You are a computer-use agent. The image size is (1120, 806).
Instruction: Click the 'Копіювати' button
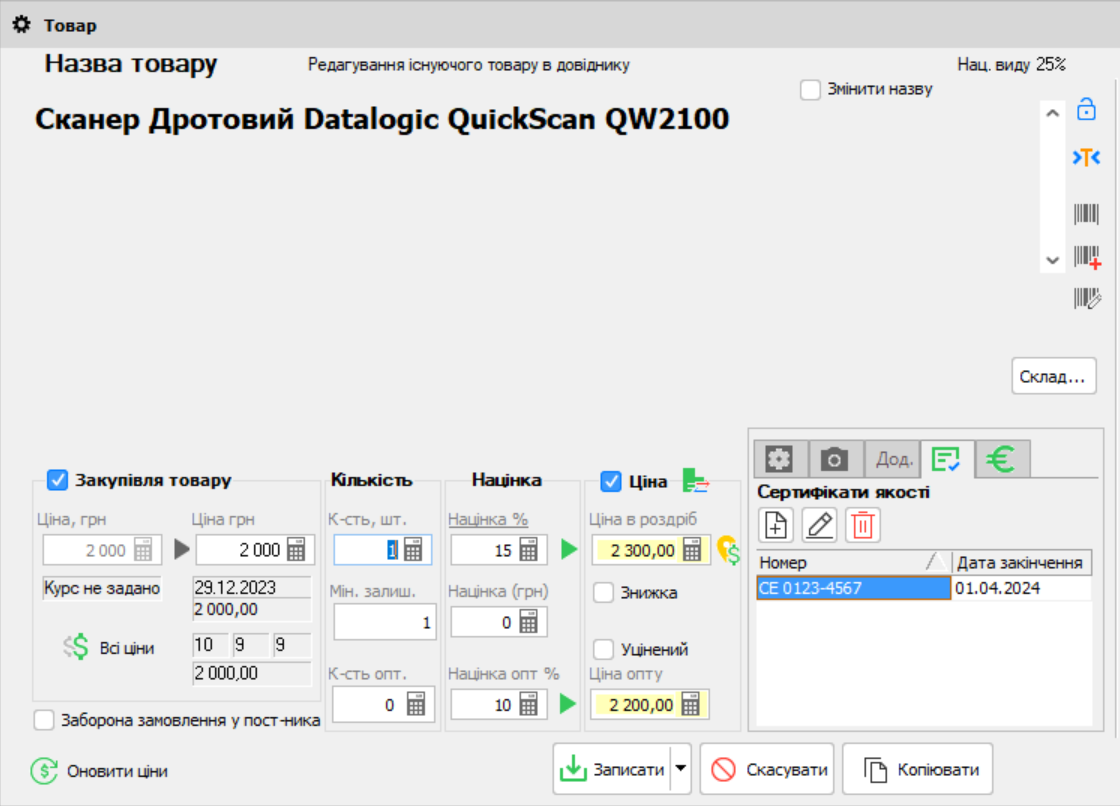[x=917, y=769]
